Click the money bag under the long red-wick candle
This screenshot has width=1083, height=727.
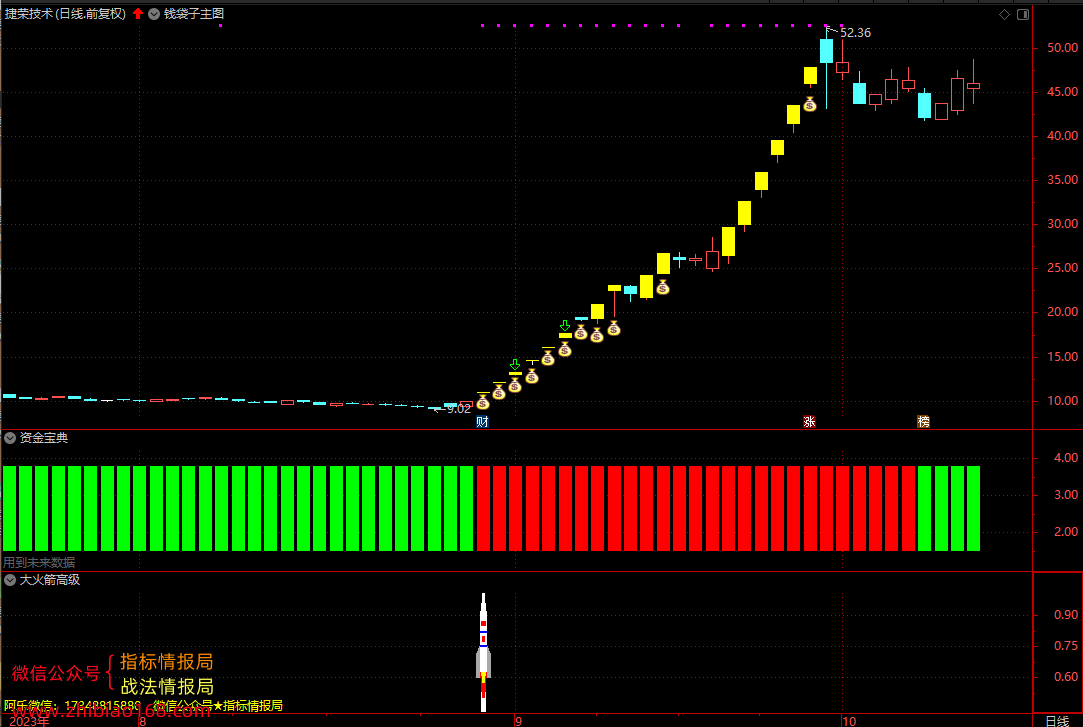614,329
